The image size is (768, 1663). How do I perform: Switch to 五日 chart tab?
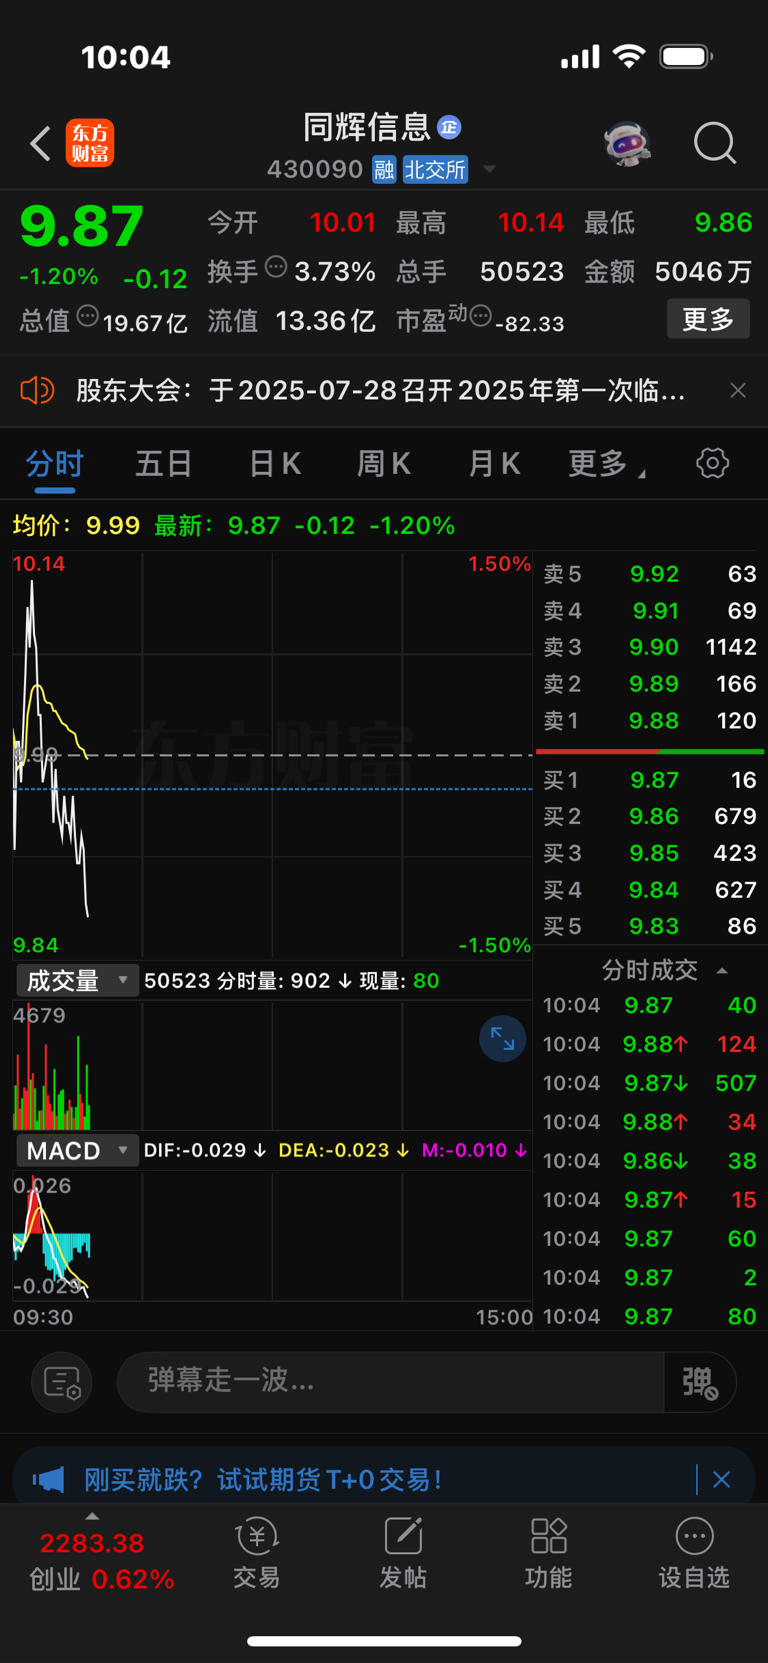(164, 464)
